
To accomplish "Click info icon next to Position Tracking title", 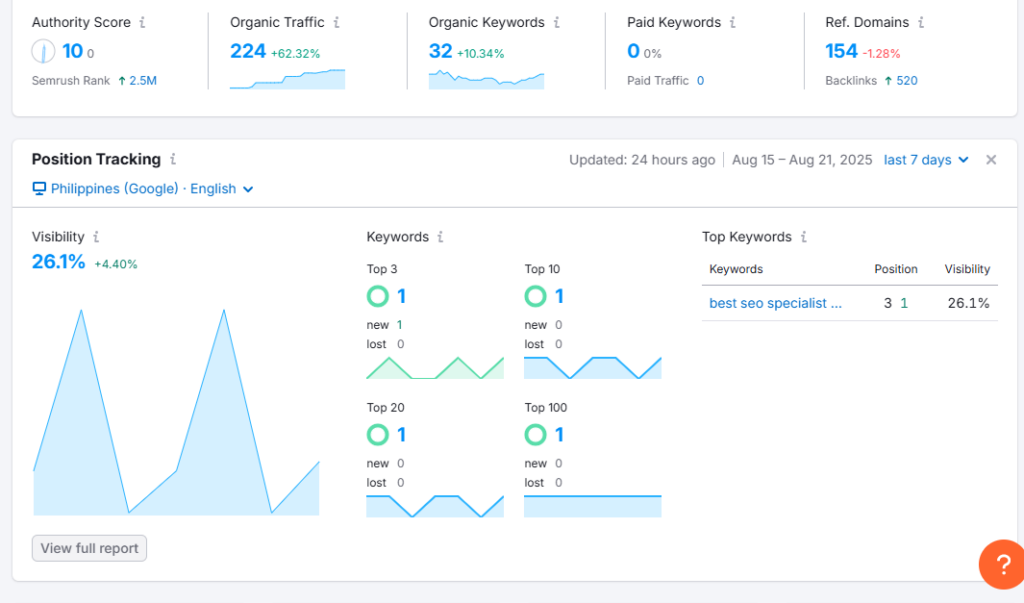I will [x=173, y=159].
